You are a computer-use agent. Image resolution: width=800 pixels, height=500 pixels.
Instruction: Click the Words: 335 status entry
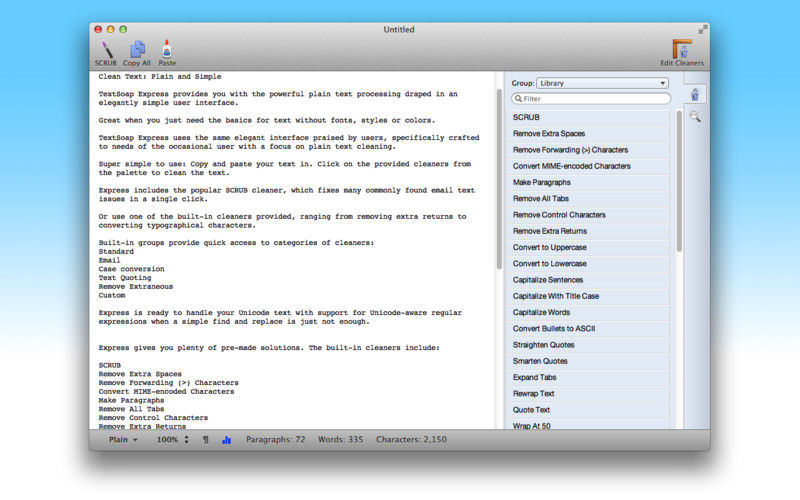341,439
